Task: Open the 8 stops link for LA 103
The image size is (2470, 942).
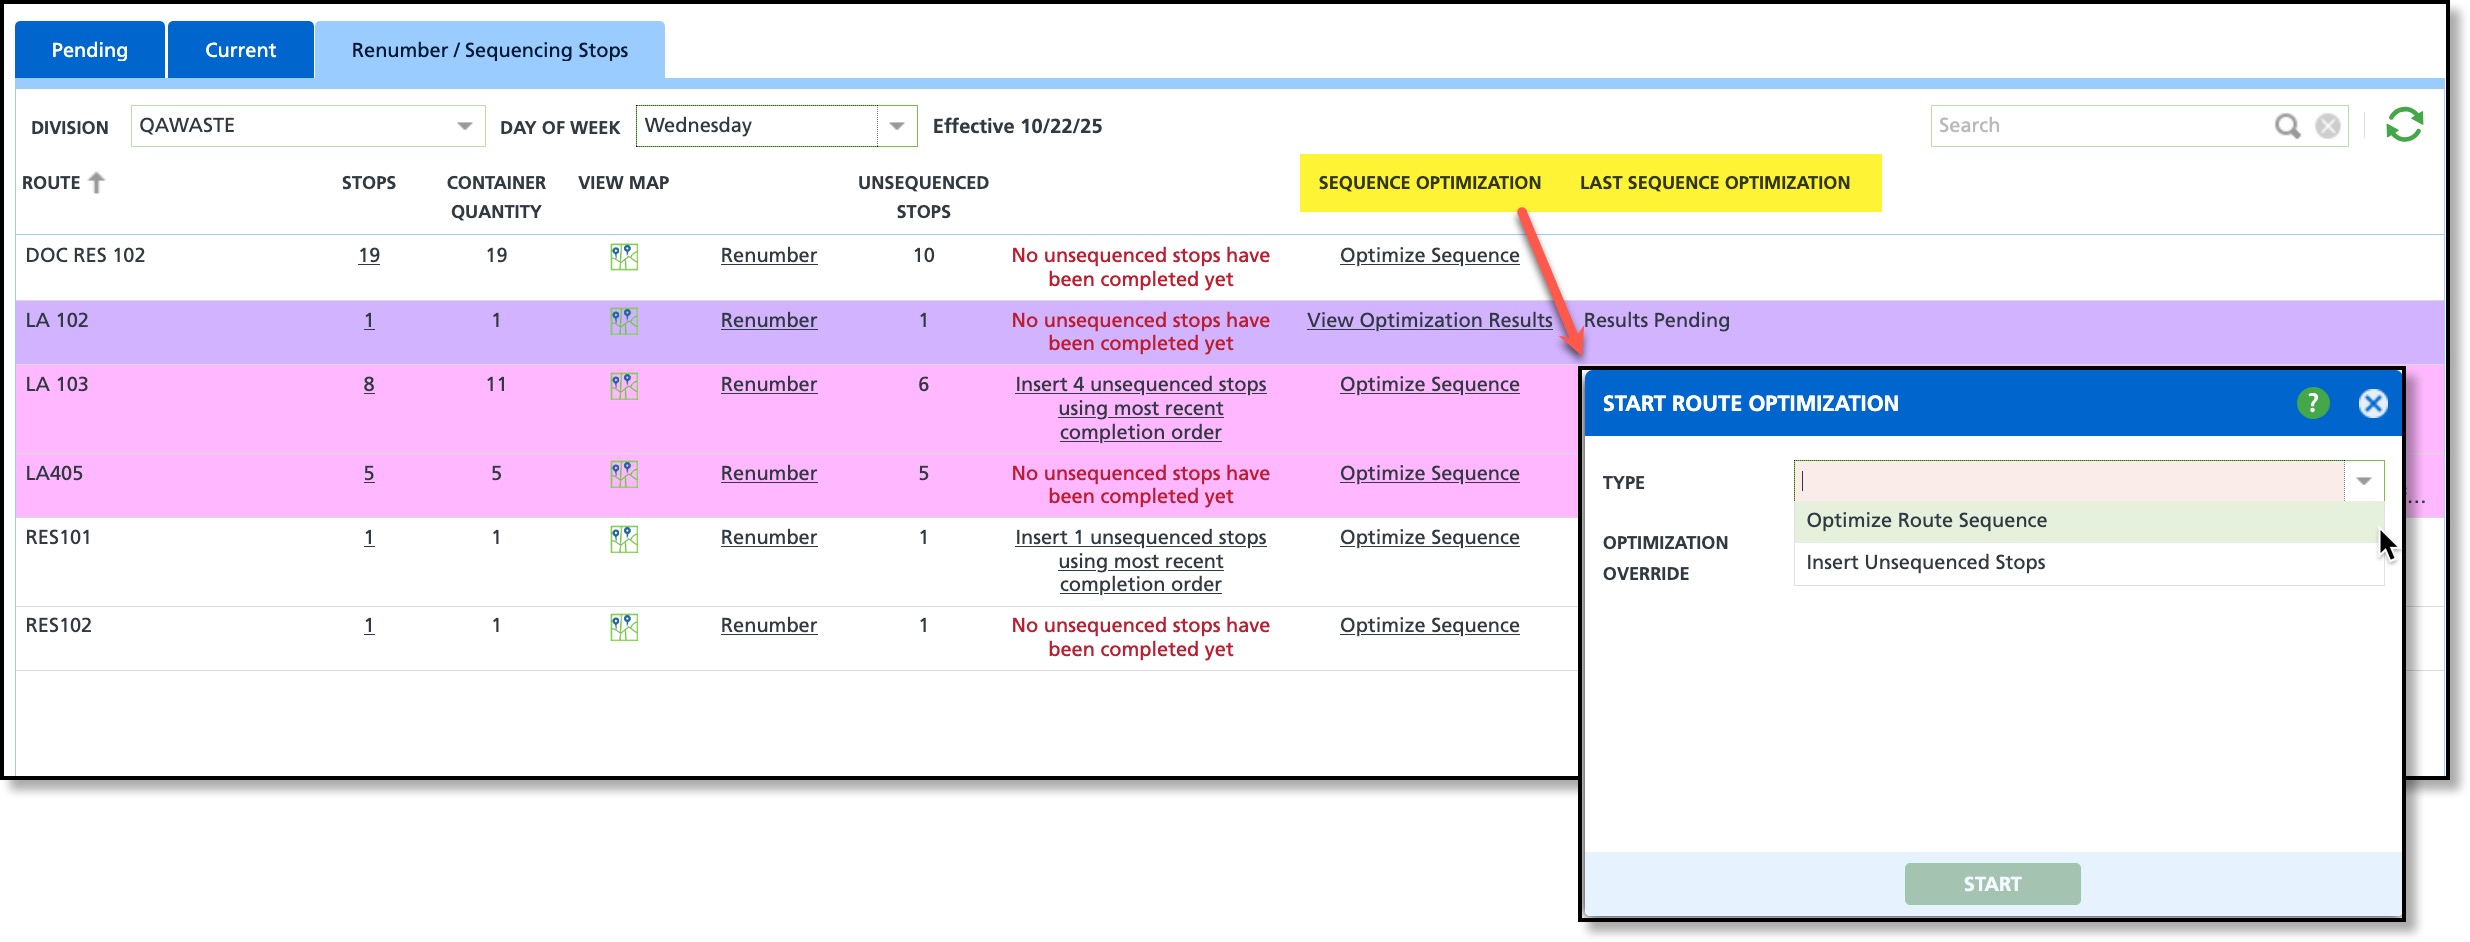Action: [369, 384]
